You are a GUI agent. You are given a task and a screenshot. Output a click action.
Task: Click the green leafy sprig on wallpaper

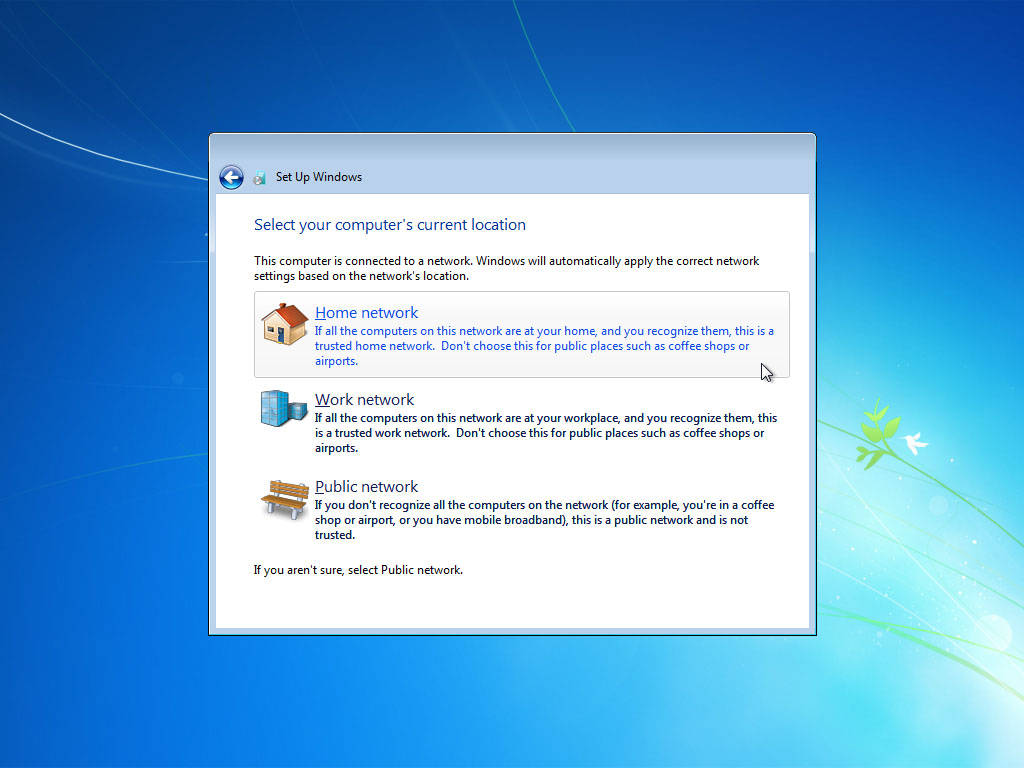click(x=876, y=434)
